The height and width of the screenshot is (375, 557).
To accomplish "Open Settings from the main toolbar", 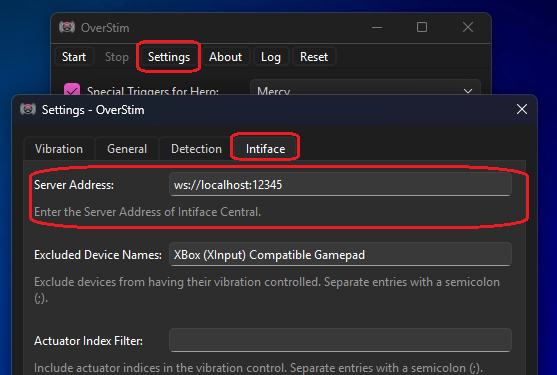I will 169,57.
